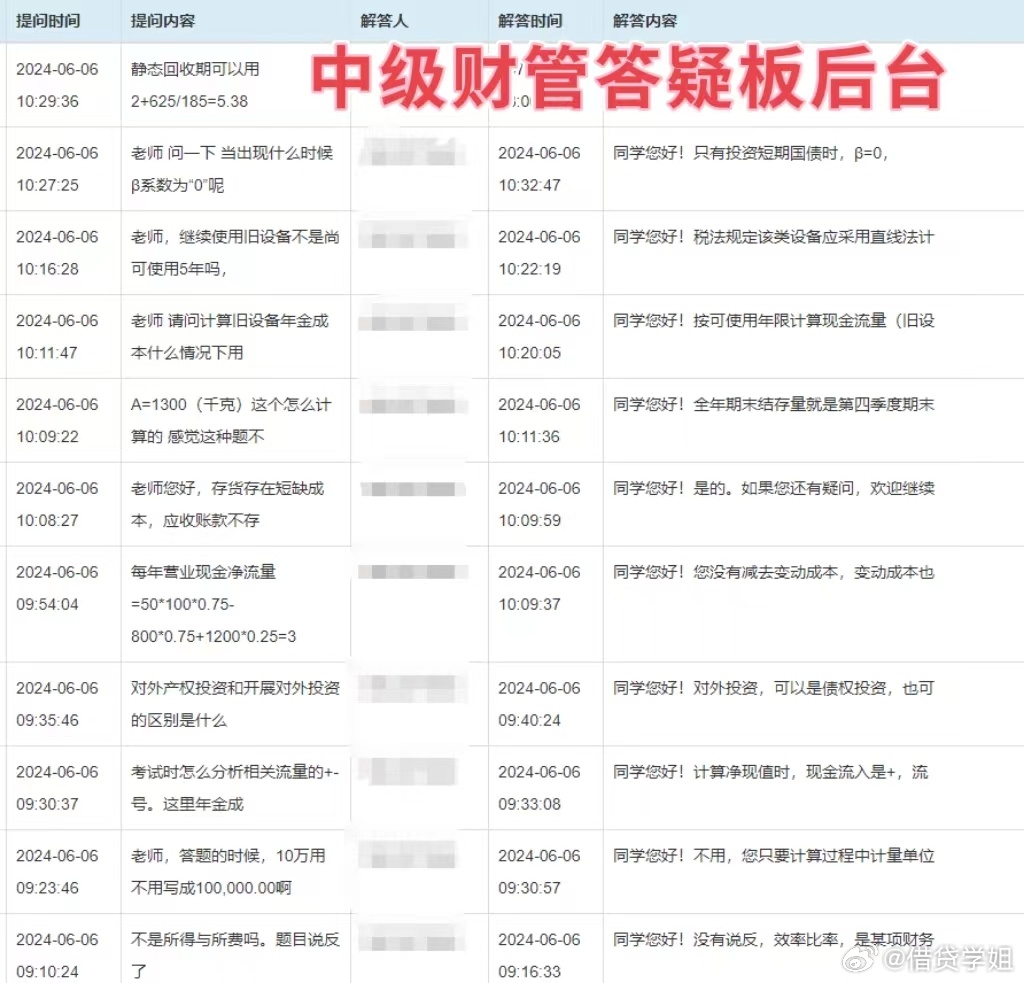The width and height of the screenshot is (1024, 983).
Task: Select answer time 2024-06-06 10:20:05
Action: 539,336
